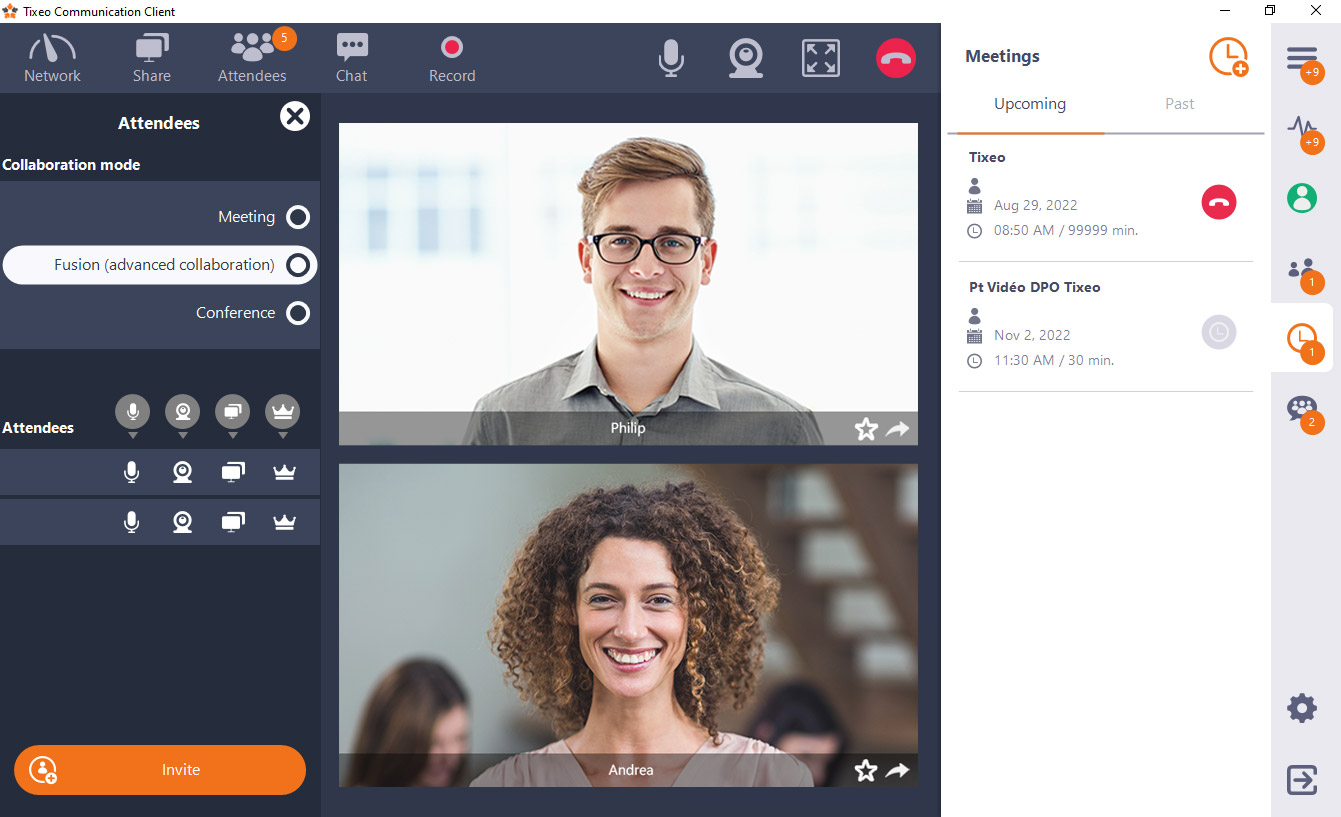The image size is (1341, 817).
Task: Open the all-attendees microphone dropdown
Action: pyautogui.click(x=132, y=415)
